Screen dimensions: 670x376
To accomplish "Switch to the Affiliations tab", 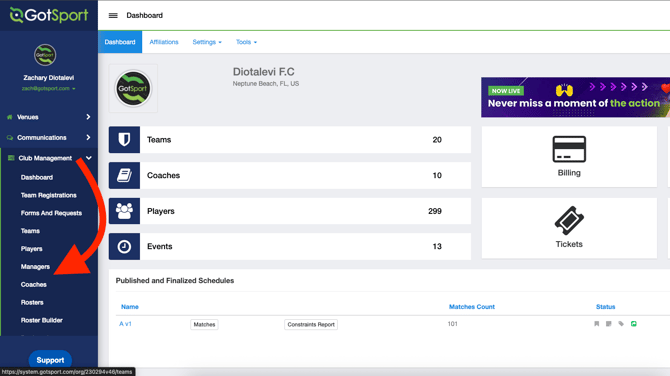I will [x=164, y=42].
